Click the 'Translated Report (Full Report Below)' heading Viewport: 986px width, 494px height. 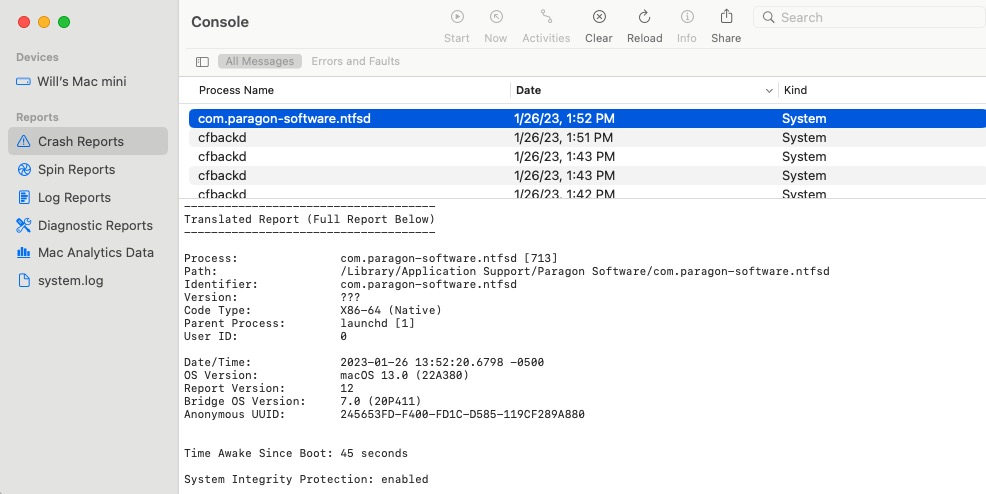pyautogui.click(x=309, y=219)
